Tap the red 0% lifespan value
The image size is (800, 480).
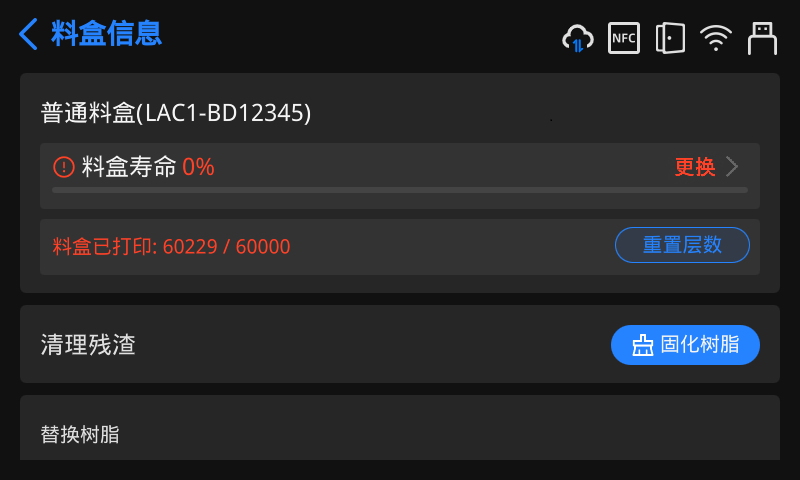point(198,167)
